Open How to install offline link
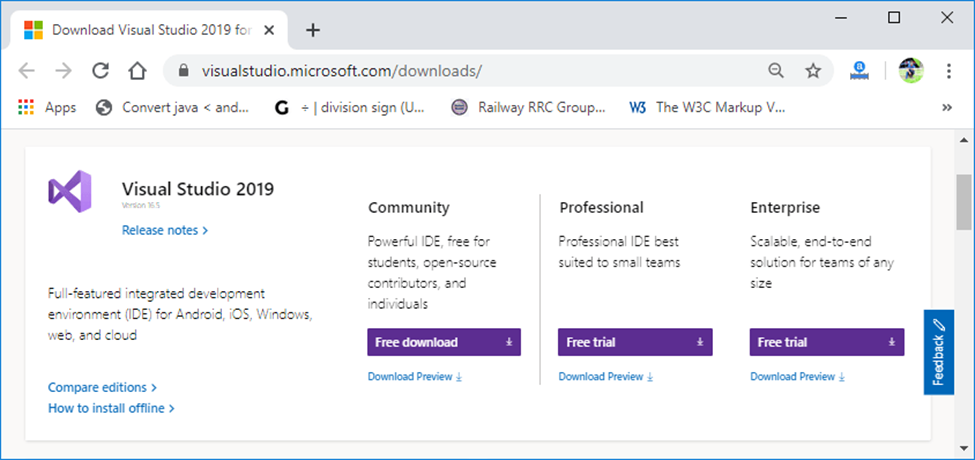The width and height of the screenshot is (975, 460). (x=111, y=408)
